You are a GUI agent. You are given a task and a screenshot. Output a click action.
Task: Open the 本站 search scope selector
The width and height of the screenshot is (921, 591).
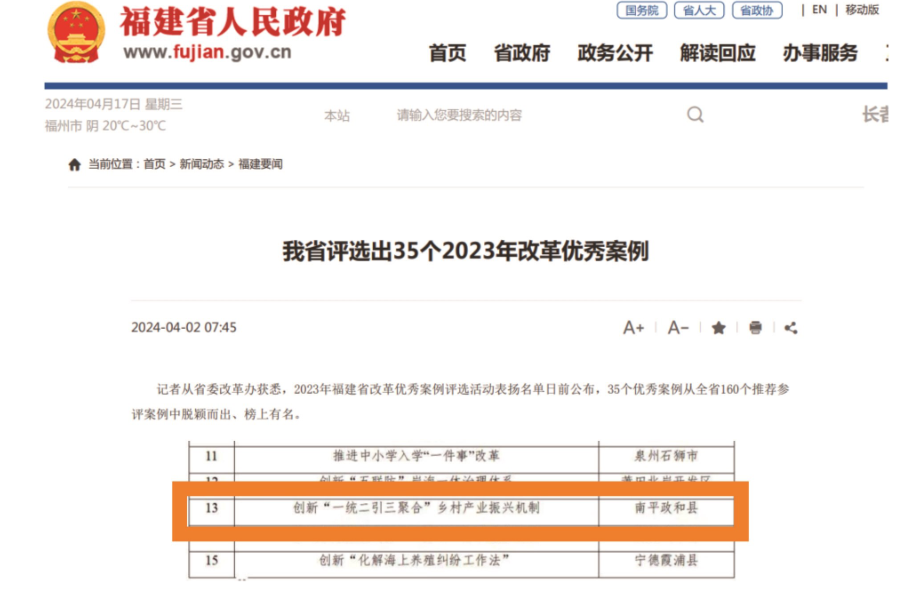pyautogui.click(x=337, y=116)
